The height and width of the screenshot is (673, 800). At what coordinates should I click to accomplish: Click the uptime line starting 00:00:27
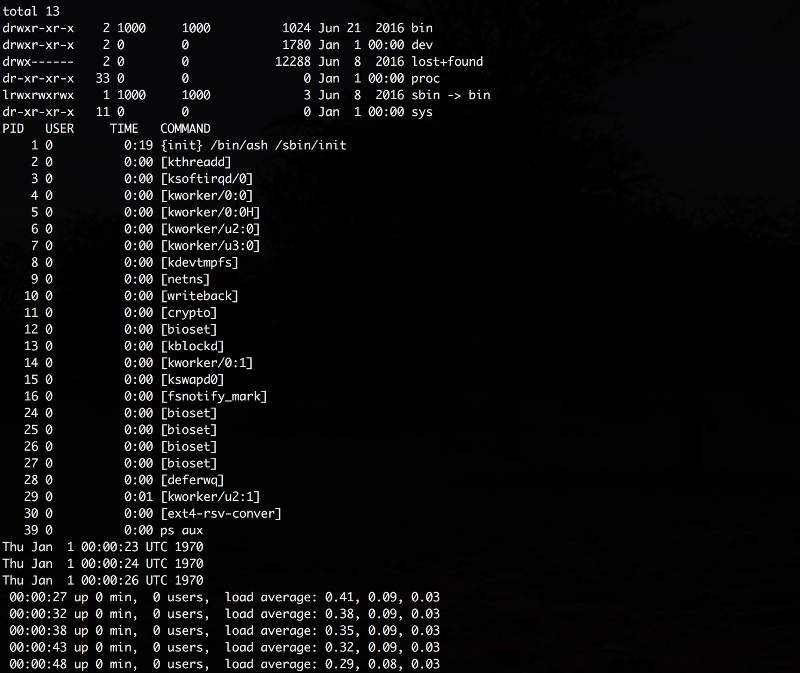[224, 597]
